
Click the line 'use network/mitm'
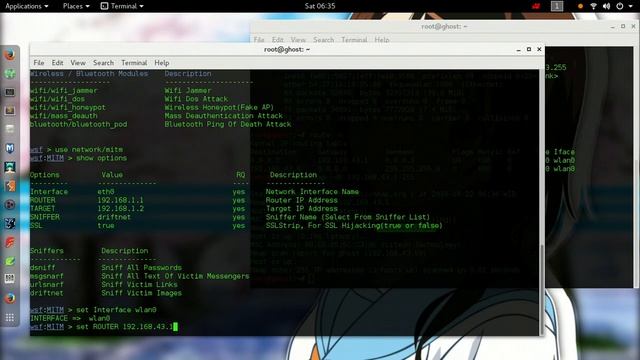[89, 150]
